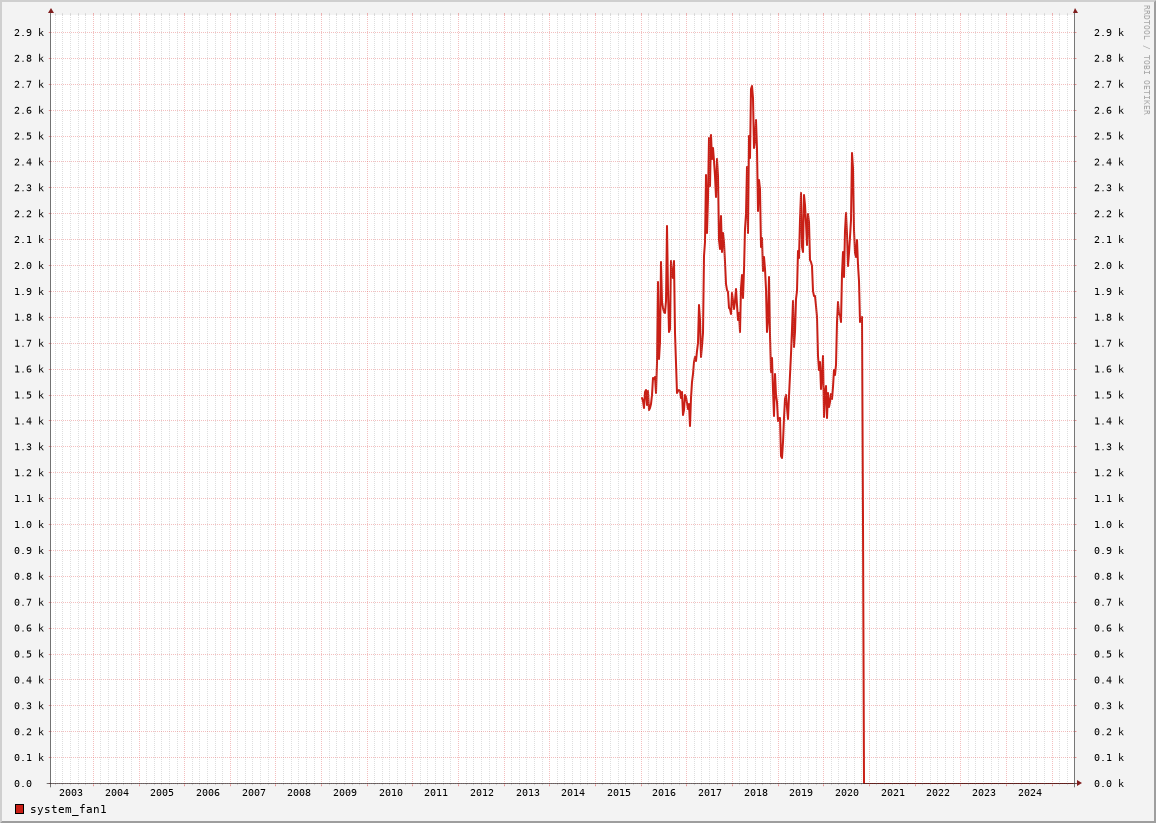Click the 1.5 k label on right axis

click(1109, 395)
